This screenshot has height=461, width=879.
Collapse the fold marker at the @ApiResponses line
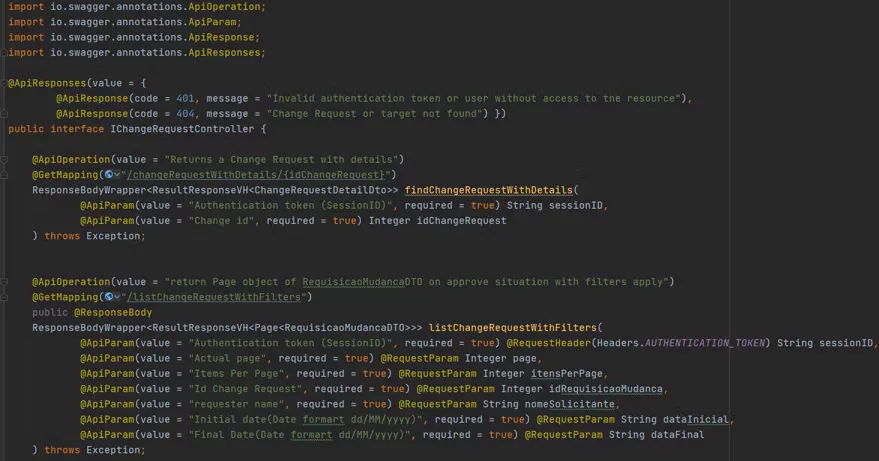pos(4,83)
